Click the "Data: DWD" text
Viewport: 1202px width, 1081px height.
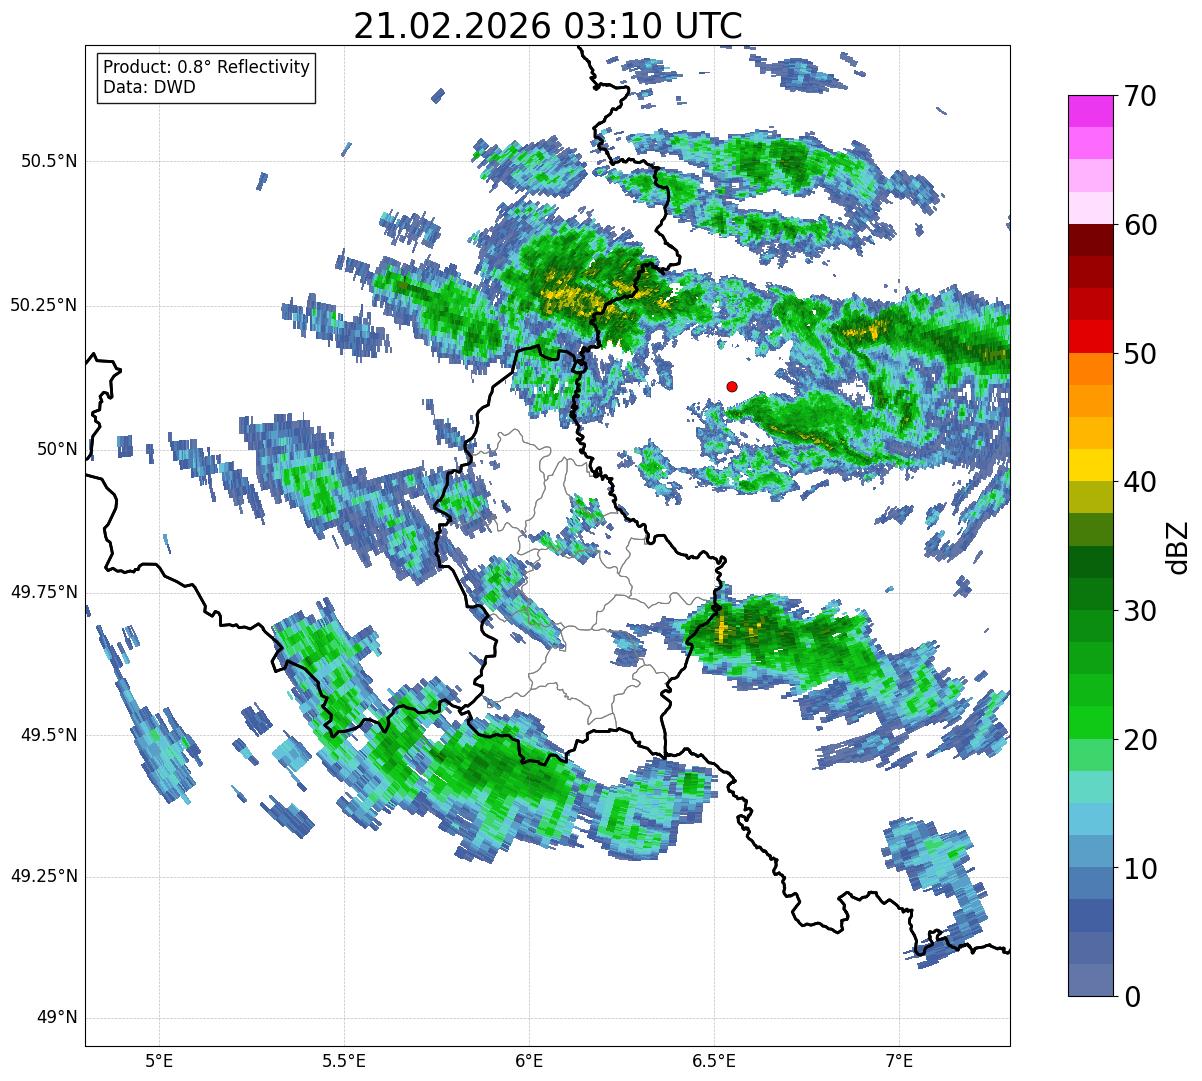click(149, 87)
